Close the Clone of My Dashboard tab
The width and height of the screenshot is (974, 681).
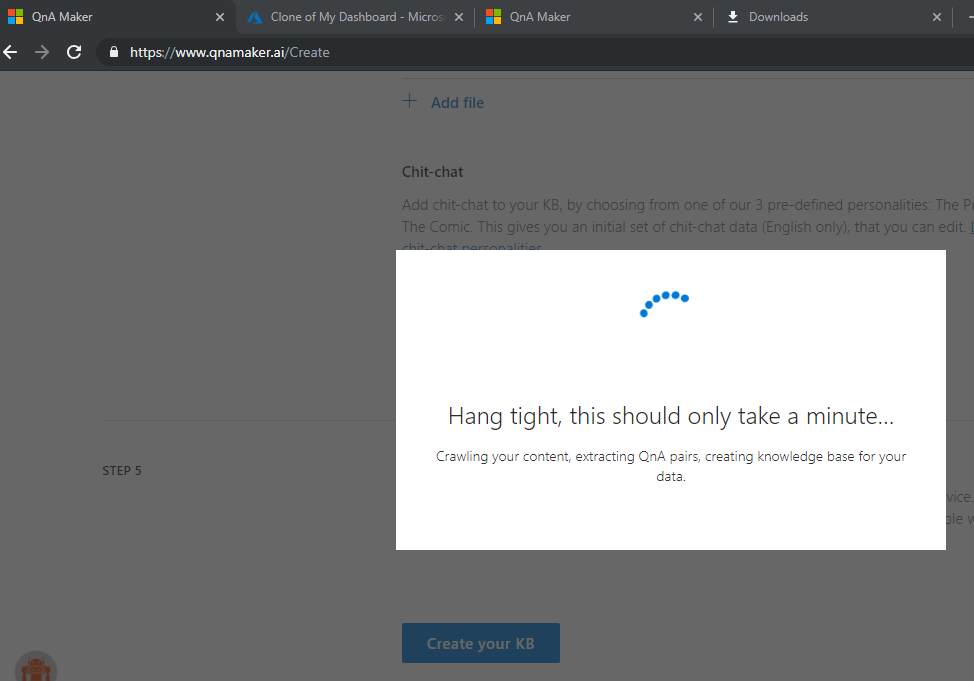(x=459, y=17)
